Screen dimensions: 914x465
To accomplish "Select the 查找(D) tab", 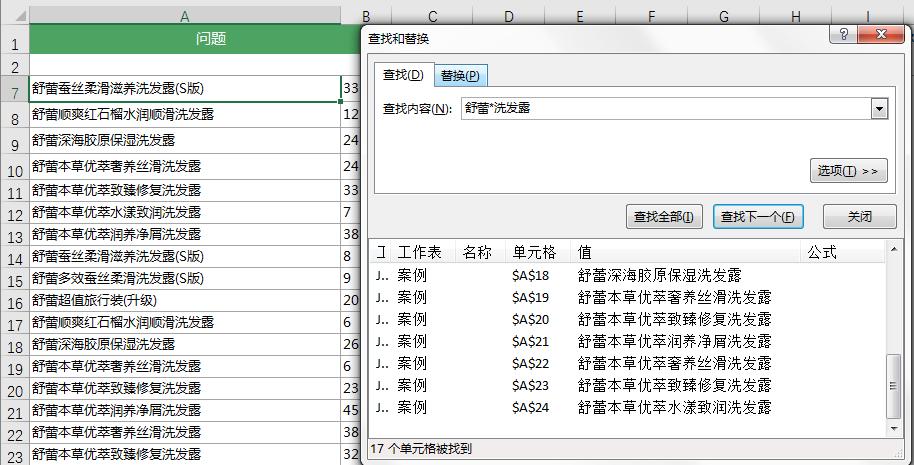I will pyautogui.click(x=403, y=75).
